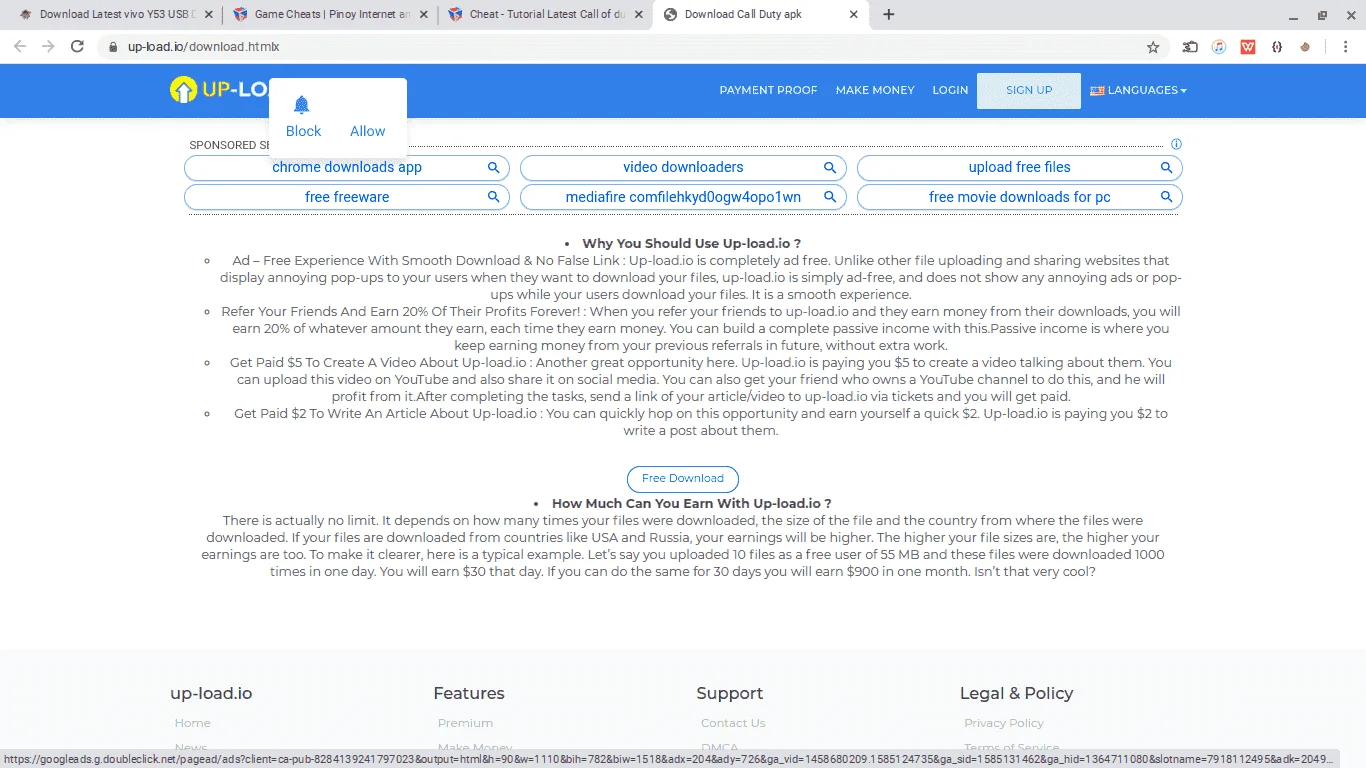Image resolution: width=1366 pixels, height=768 pixels.
Task: Click the Support footer heading
Action: [x=729, y=693]
